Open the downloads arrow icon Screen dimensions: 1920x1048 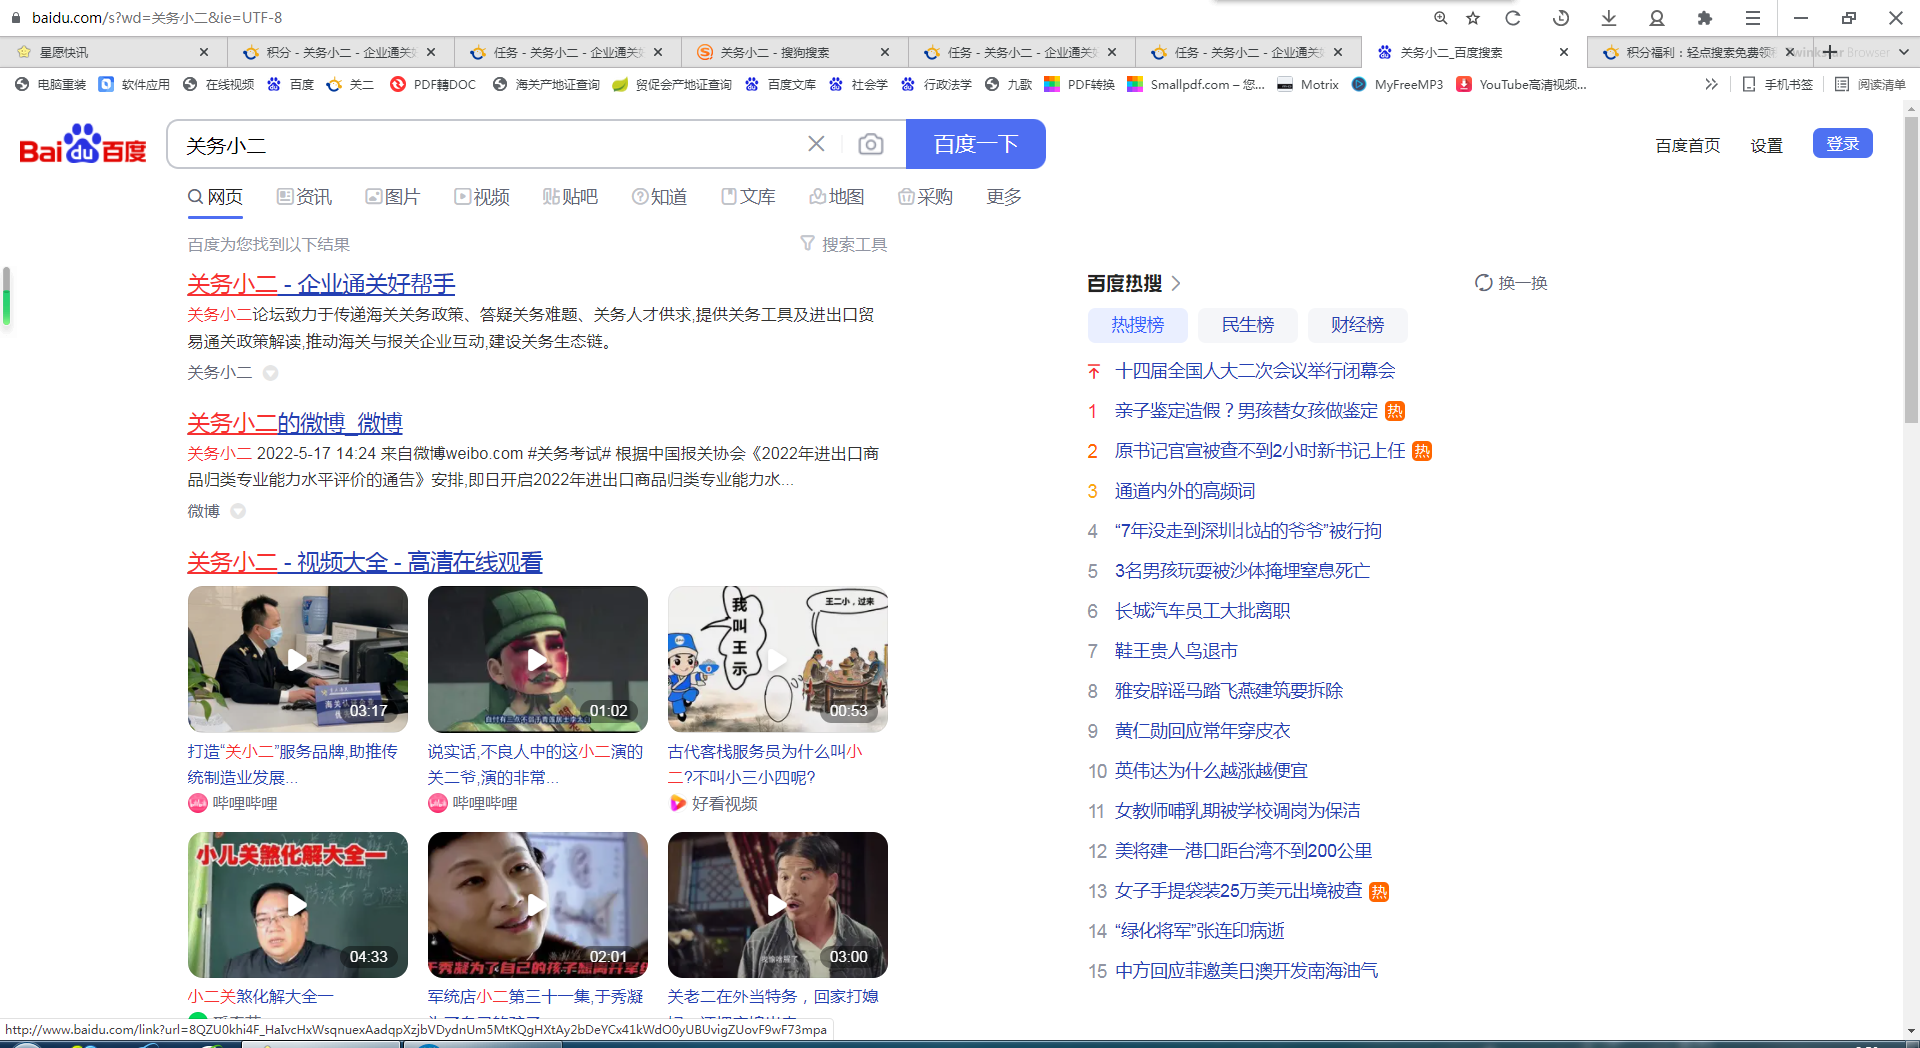1609,18
